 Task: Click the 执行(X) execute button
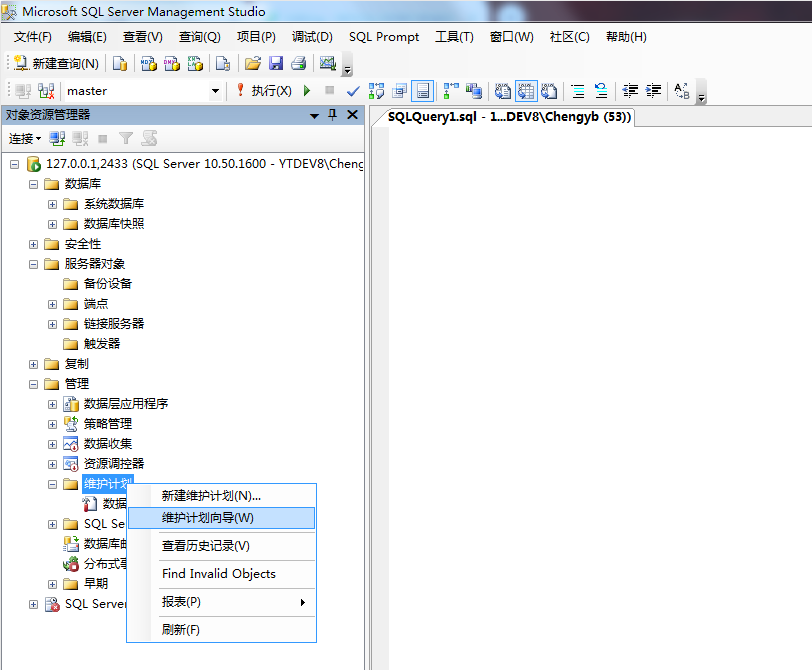click(264, 91)
